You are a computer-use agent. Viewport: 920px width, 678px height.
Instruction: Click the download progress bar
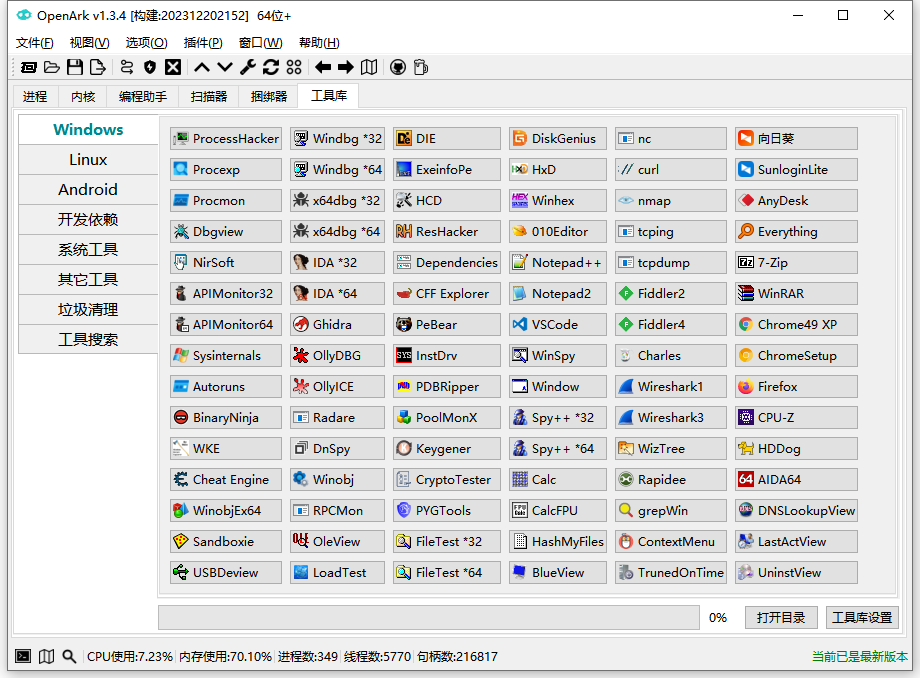click(x=429, y=618)
